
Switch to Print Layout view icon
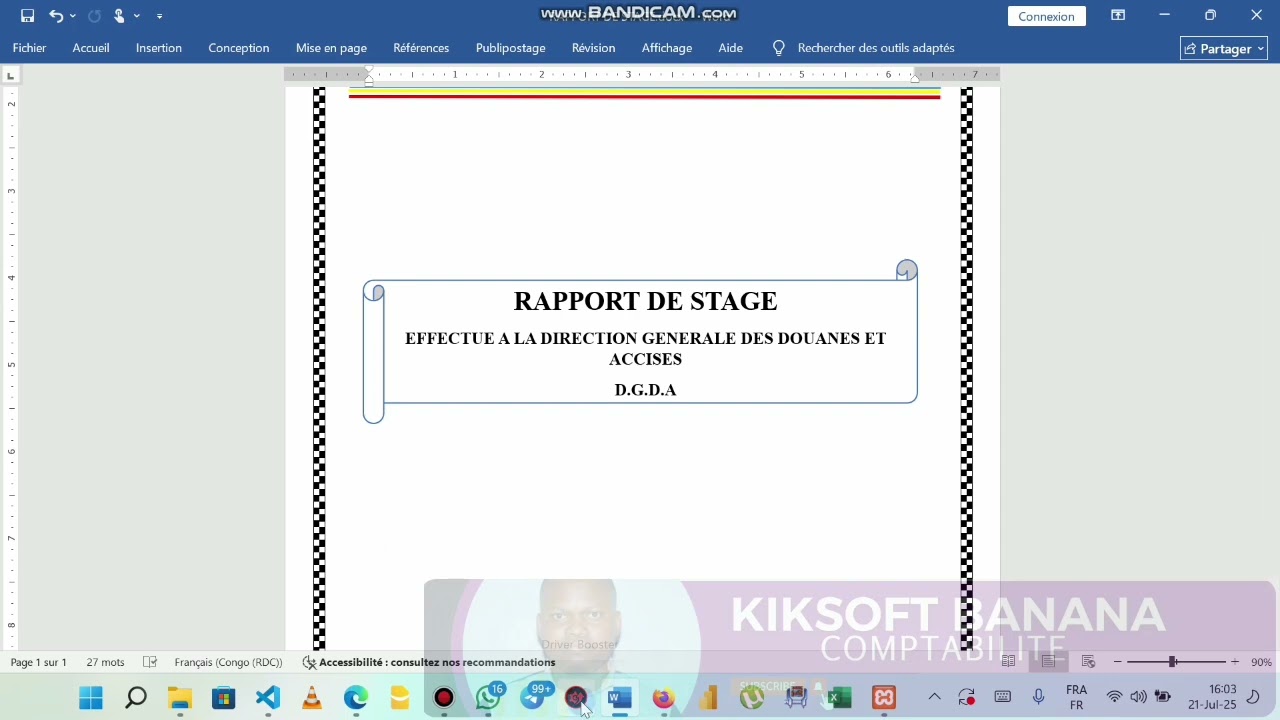1048,661
